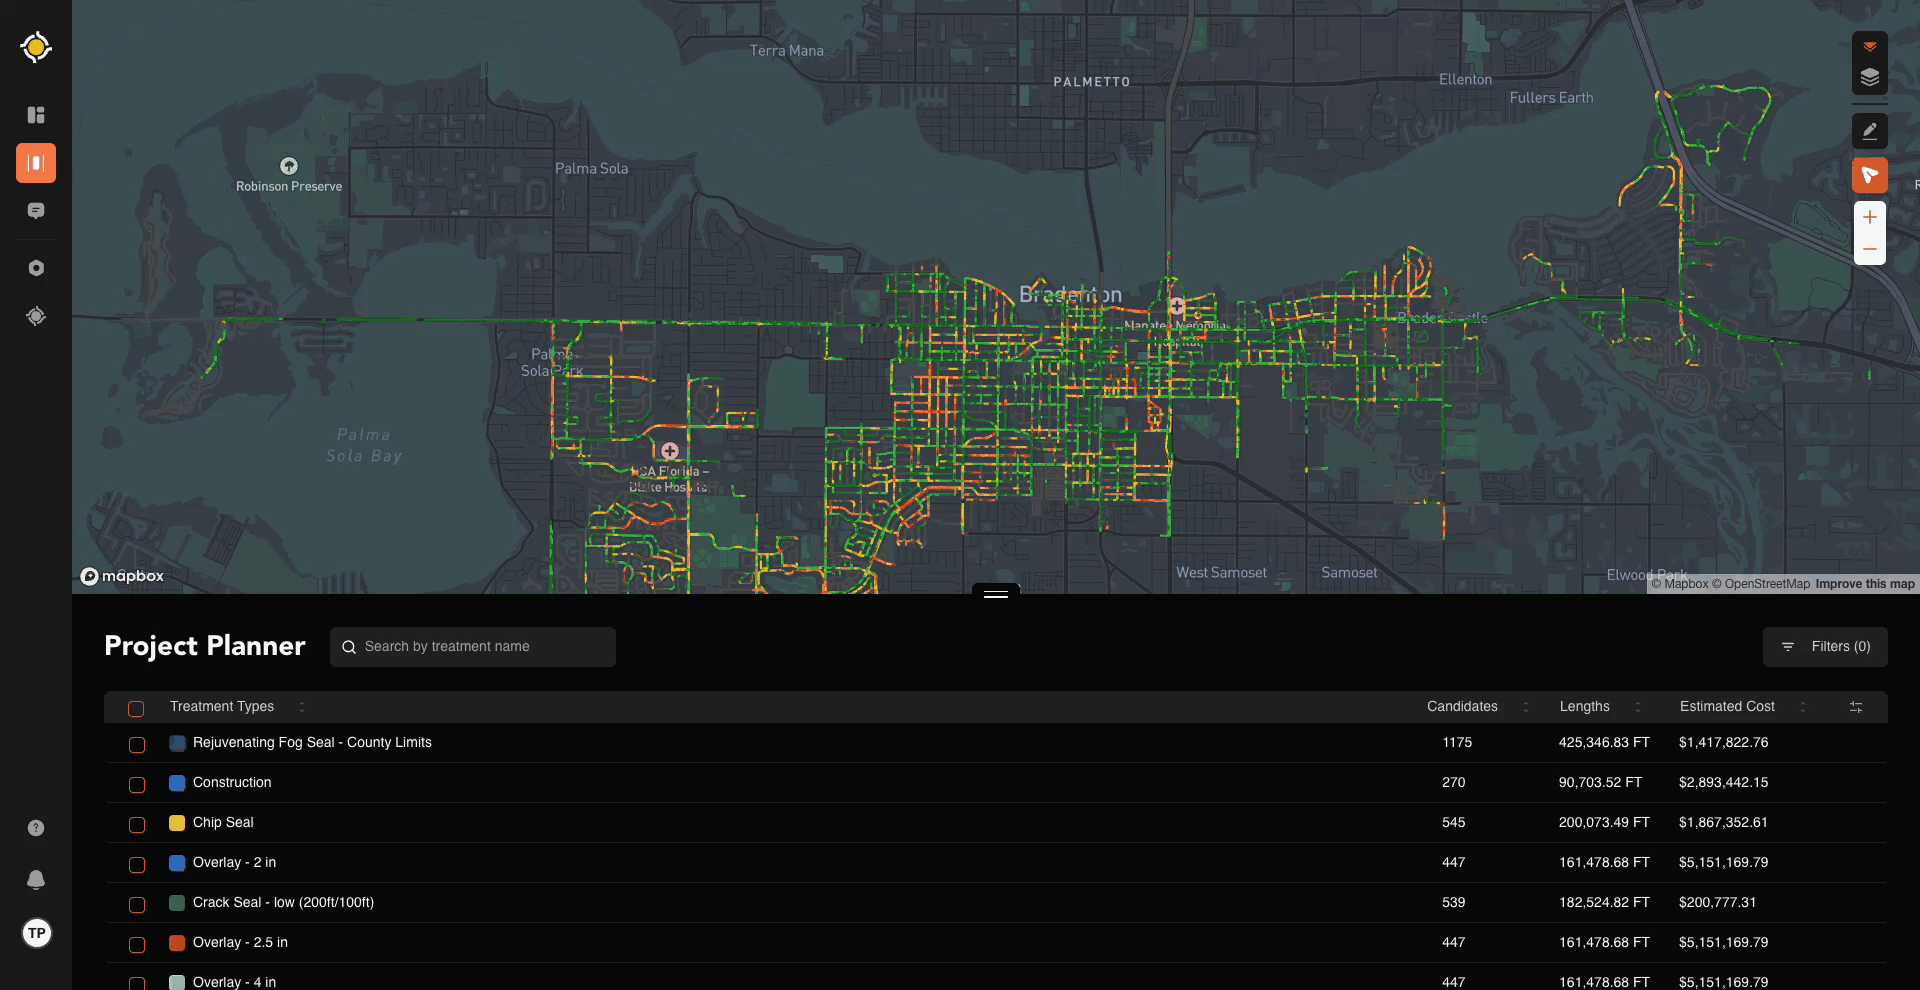The image size is (1920, 990).
Task: Open the comments chat icon in sidebar
Action: (36, 211)
